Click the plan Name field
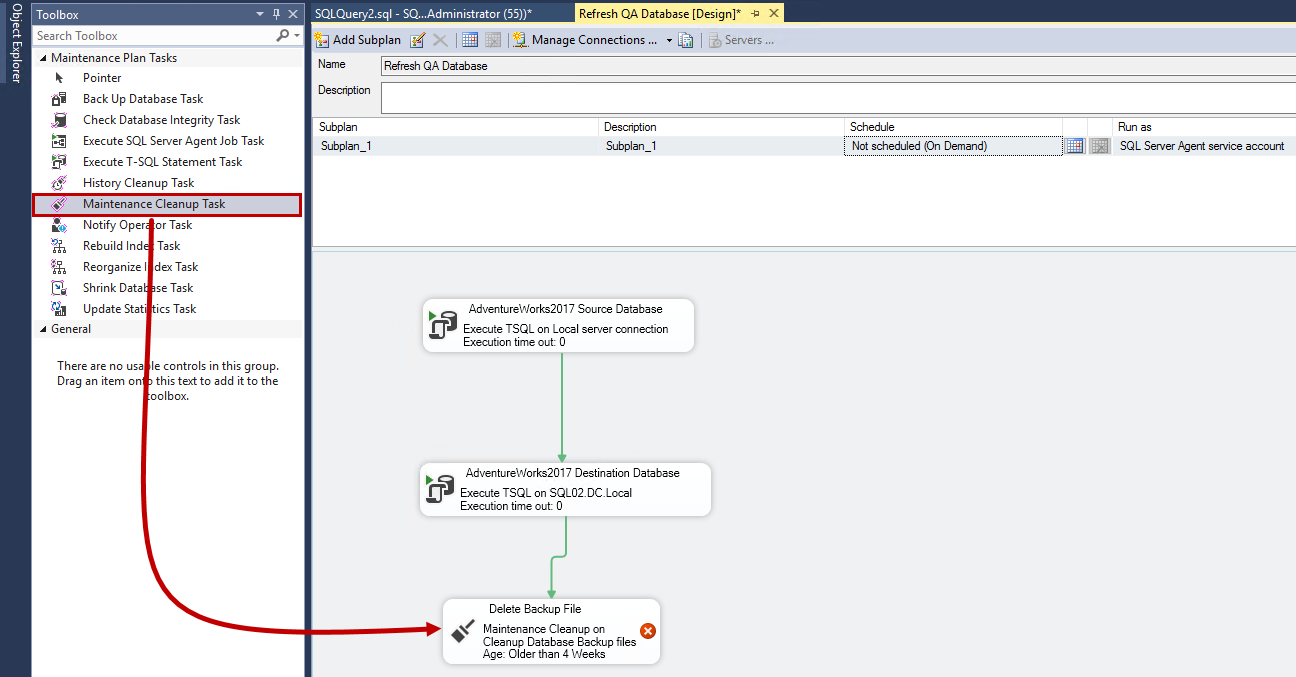 [838, 66]
